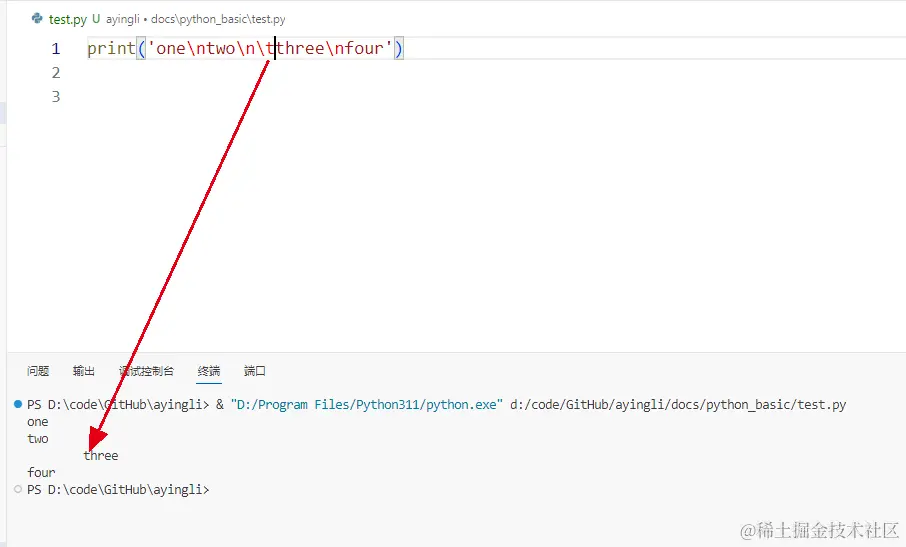Click terminal output line 'three'
This screenshot has height=547, width=906.
click(x=101, y=456)
